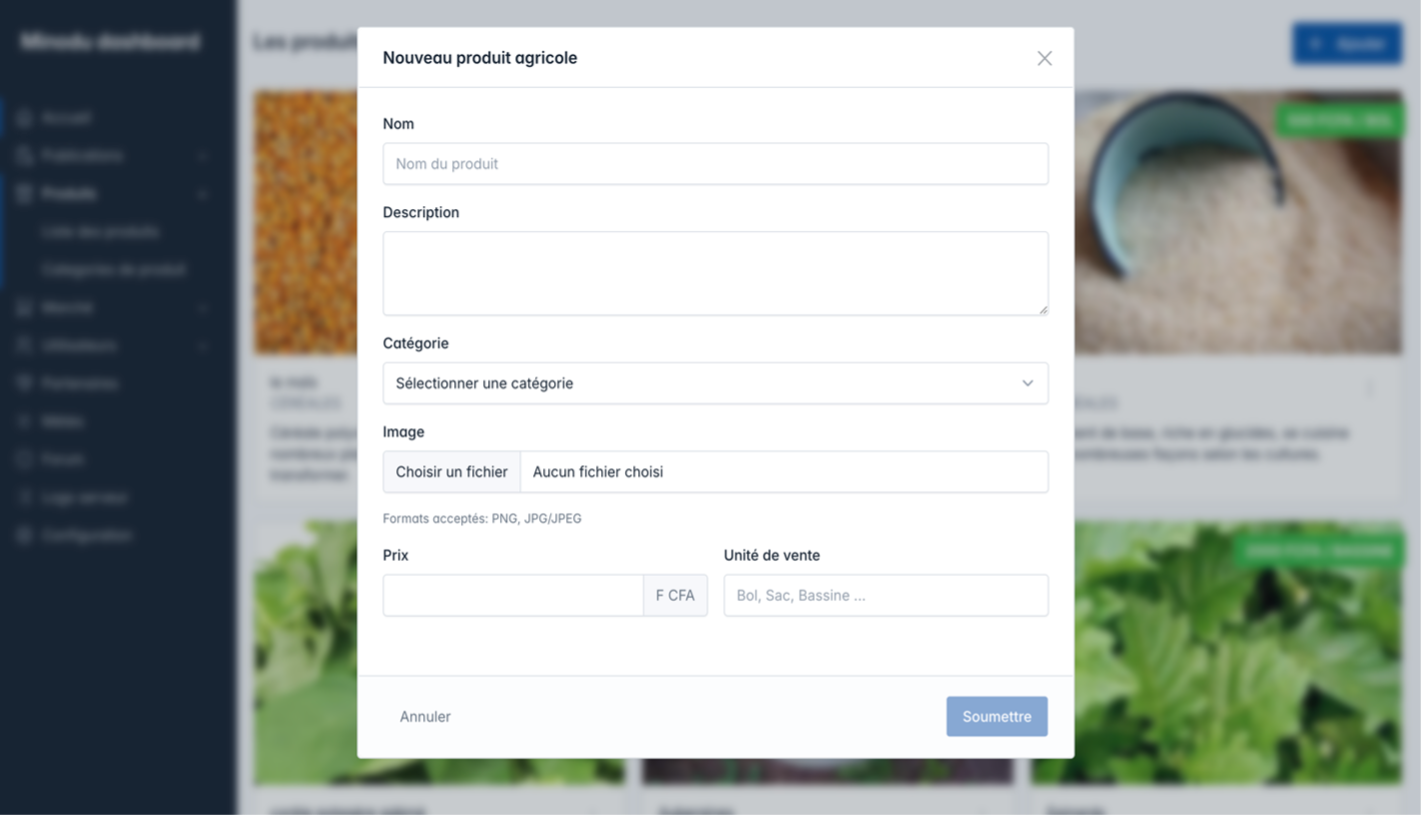This screenshot has height=818, width=1423.
Task: Click the Choisir un fichier button
Action: (451, 472)
